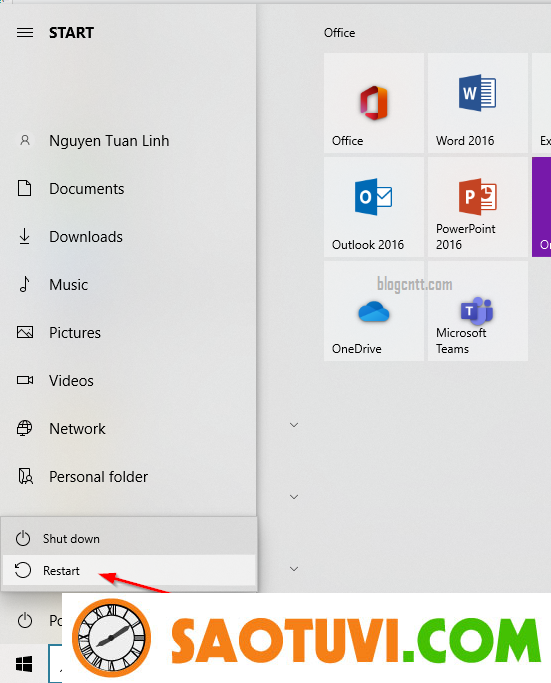Expand the third tile group chevron
The image size is (551, 683).
294,568
